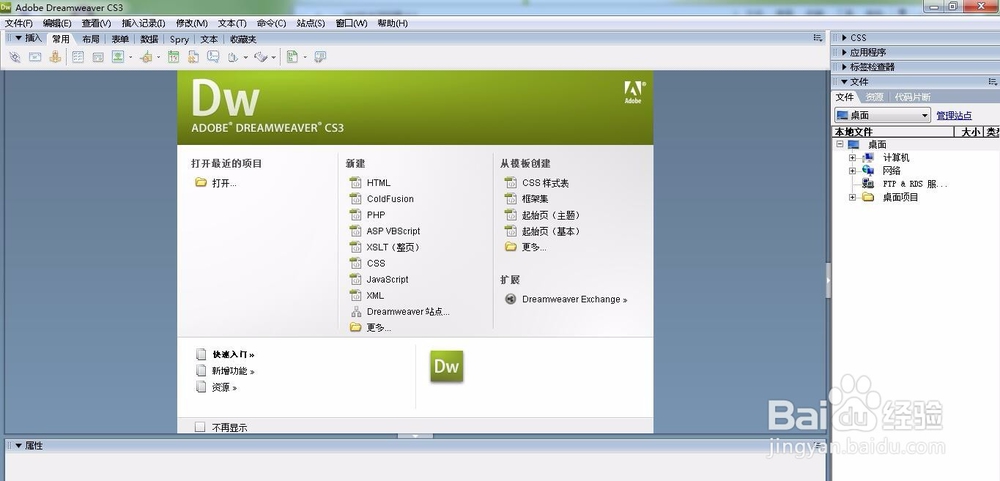The height and width of the screenshot is (481, 1000).
Task: Open the Files panel options menu icon
Action: pyautogui.click(x=992, y=82)
